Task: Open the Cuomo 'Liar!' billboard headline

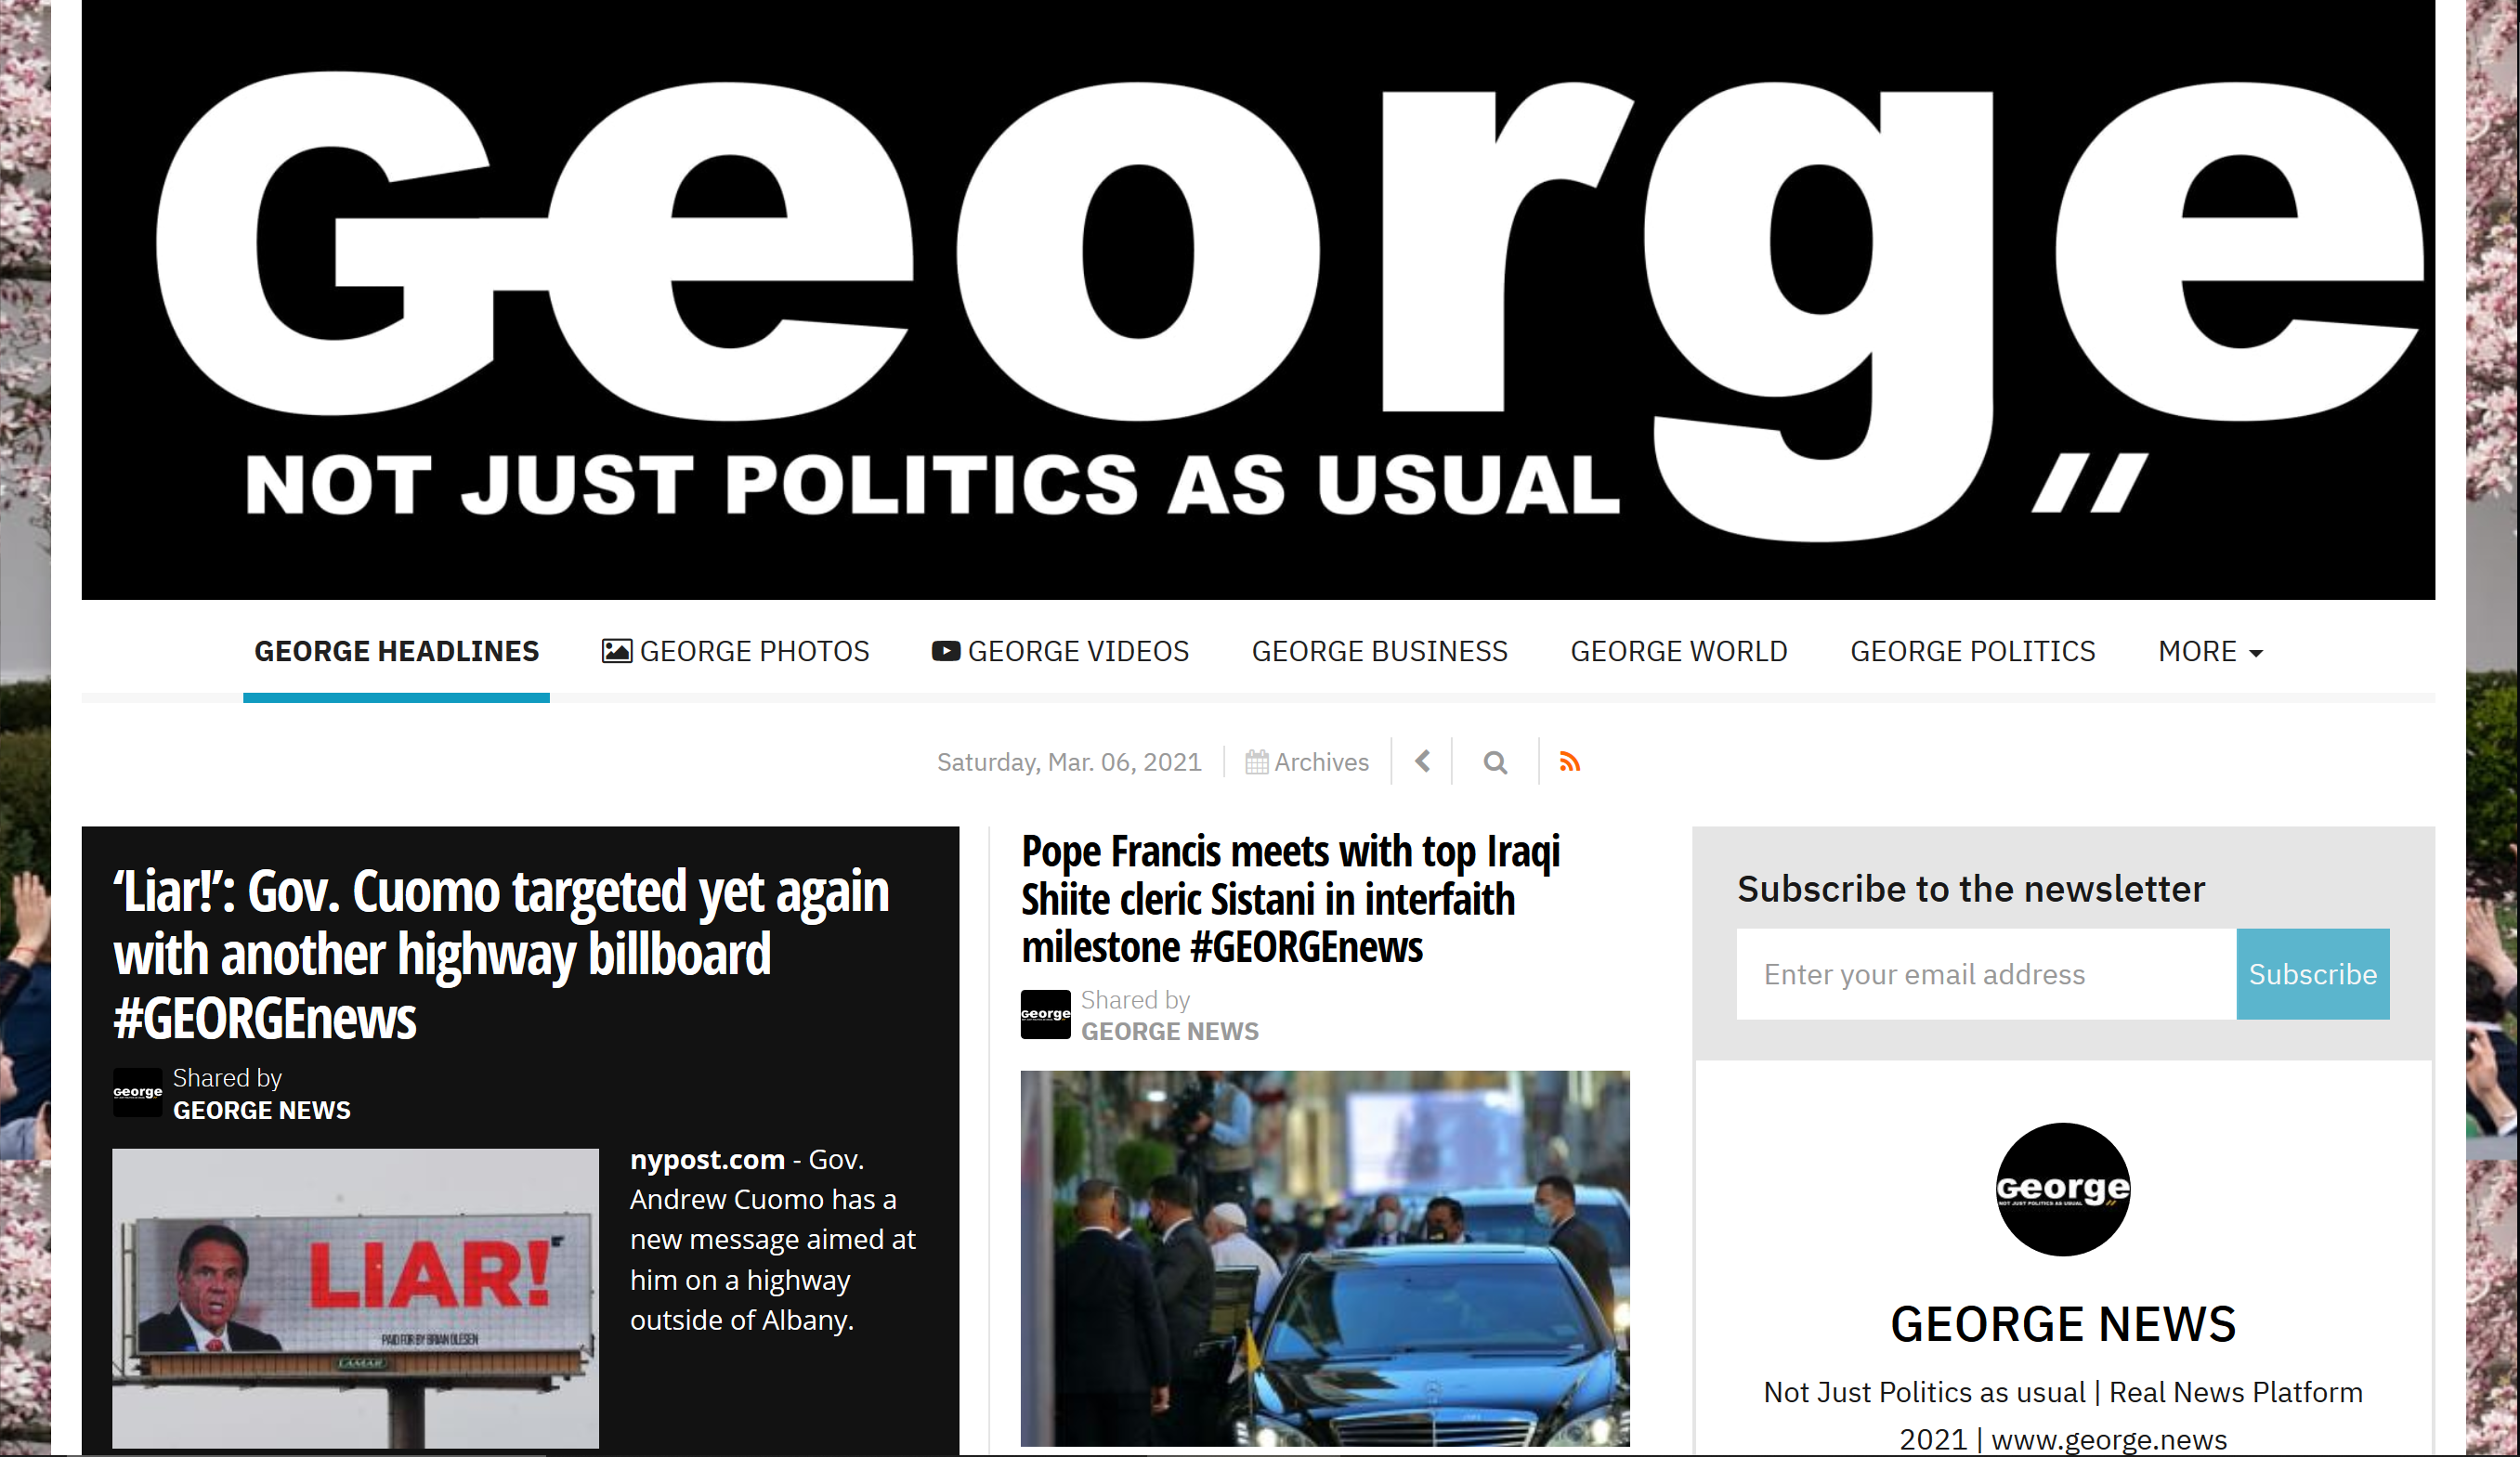Action: [501, 954]
